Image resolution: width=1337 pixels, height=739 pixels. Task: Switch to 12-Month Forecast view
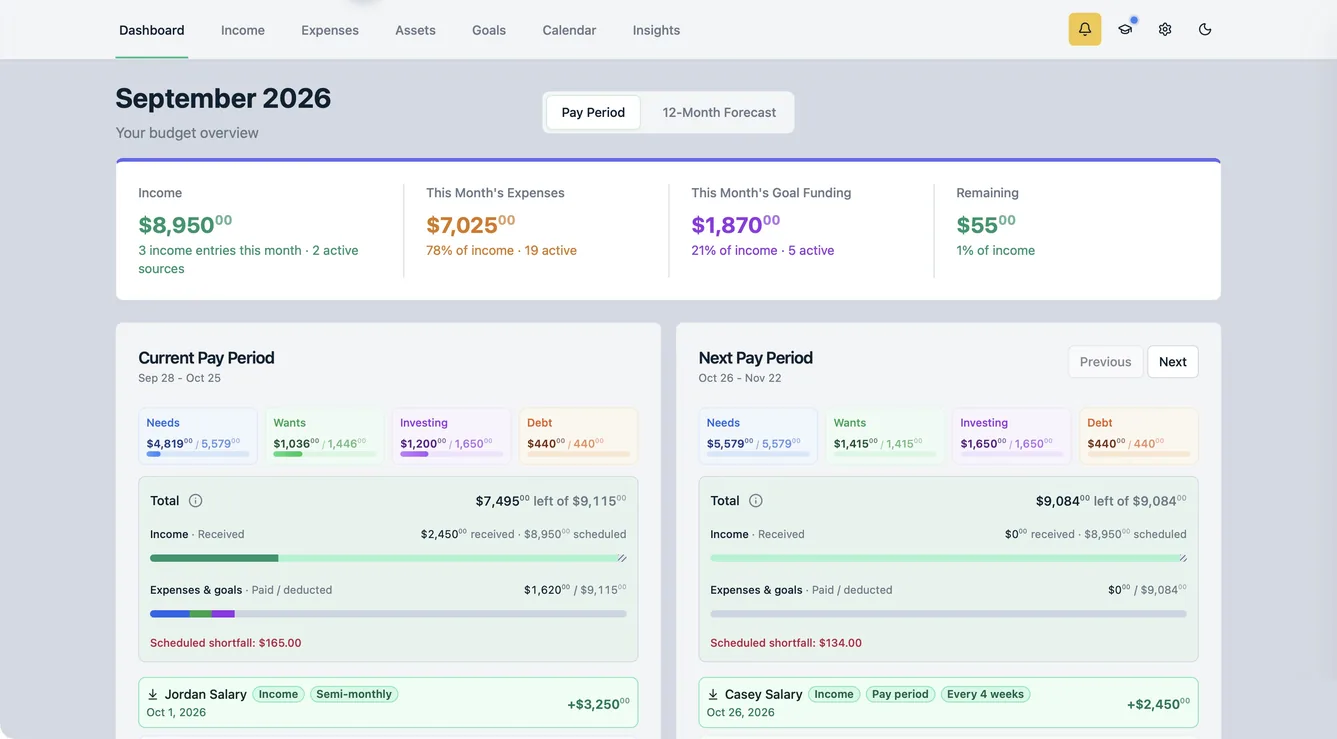click(x=719, y=112)
